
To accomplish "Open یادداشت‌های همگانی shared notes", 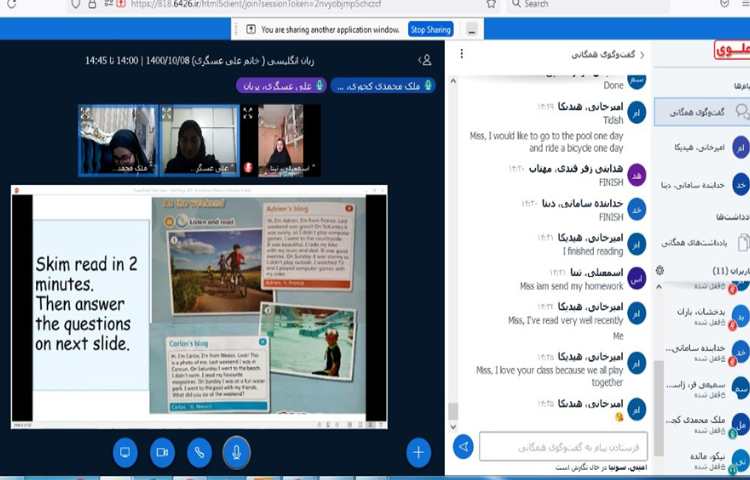I will click(702, 243).
